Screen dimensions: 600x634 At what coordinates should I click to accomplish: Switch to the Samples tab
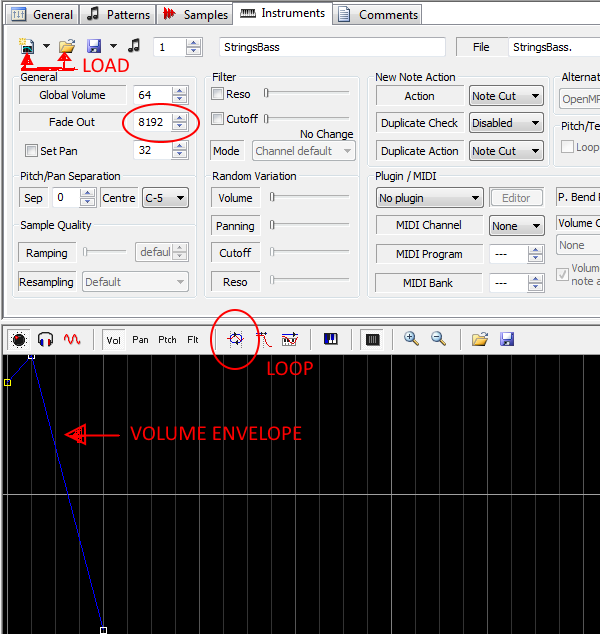pyautogui.click(x=195, y=15)
